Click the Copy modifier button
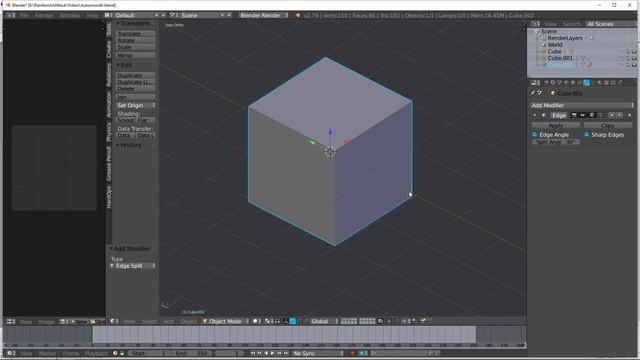 [607, 126]
